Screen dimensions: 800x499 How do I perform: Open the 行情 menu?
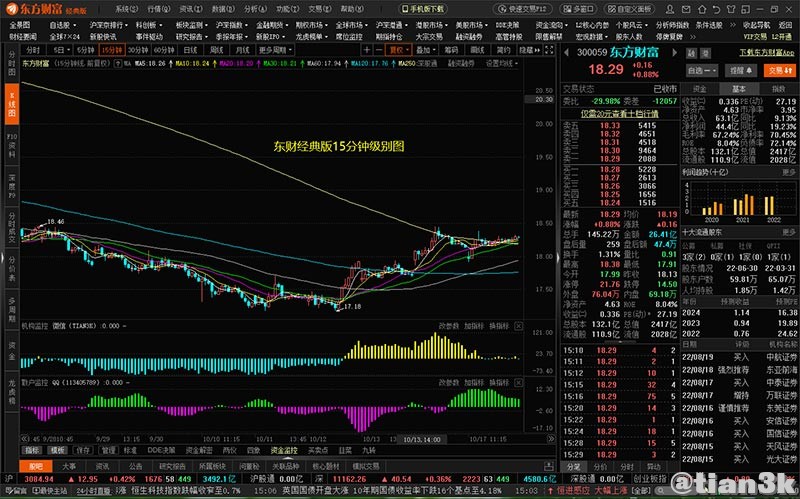point(158,9)
